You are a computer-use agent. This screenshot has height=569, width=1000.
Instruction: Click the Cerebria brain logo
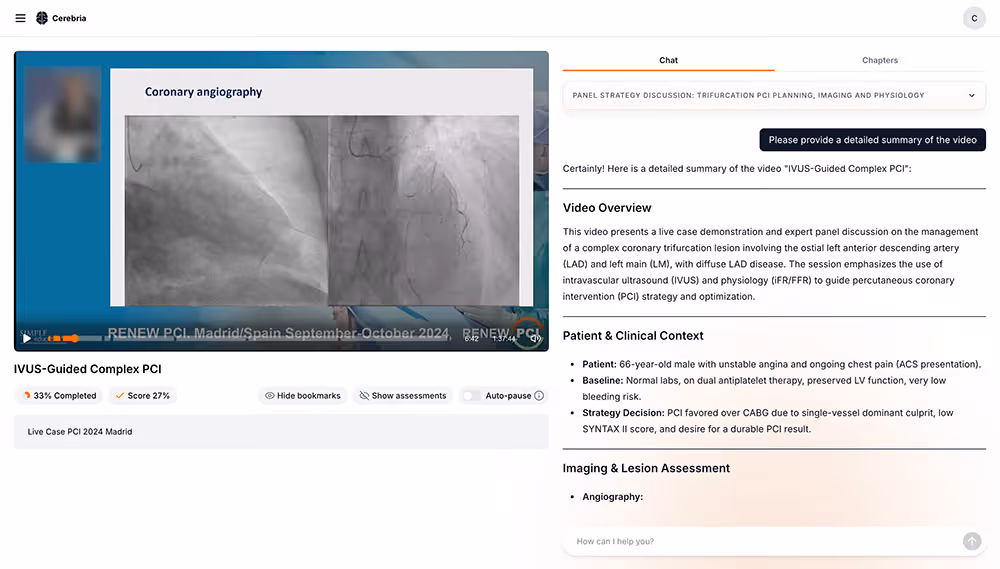click(x=42, y=18)
